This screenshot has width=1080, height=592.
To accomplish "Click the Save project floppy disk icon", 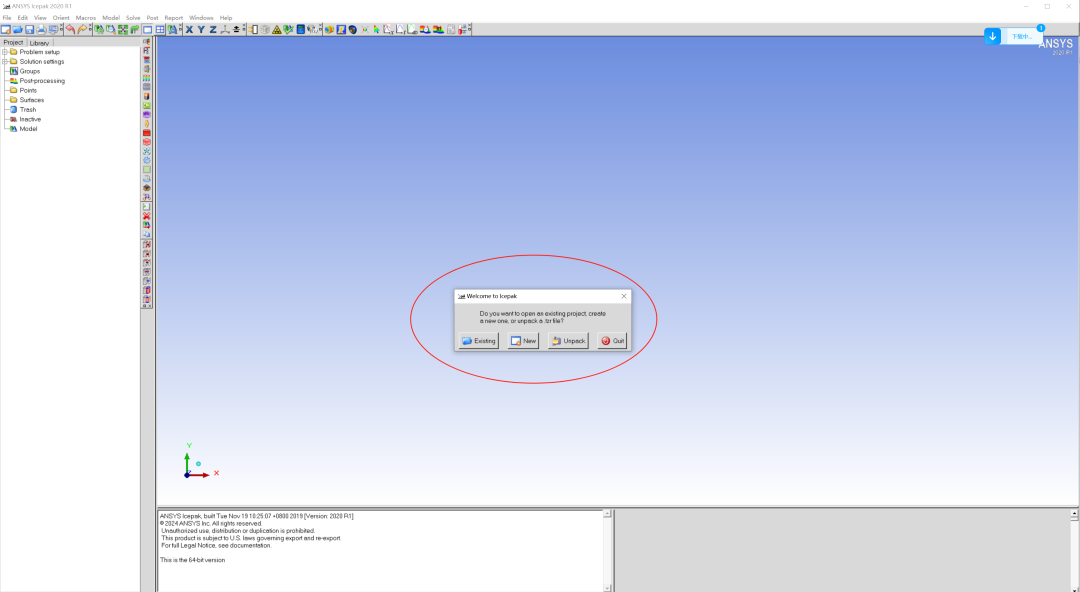I will click(29, 30).
